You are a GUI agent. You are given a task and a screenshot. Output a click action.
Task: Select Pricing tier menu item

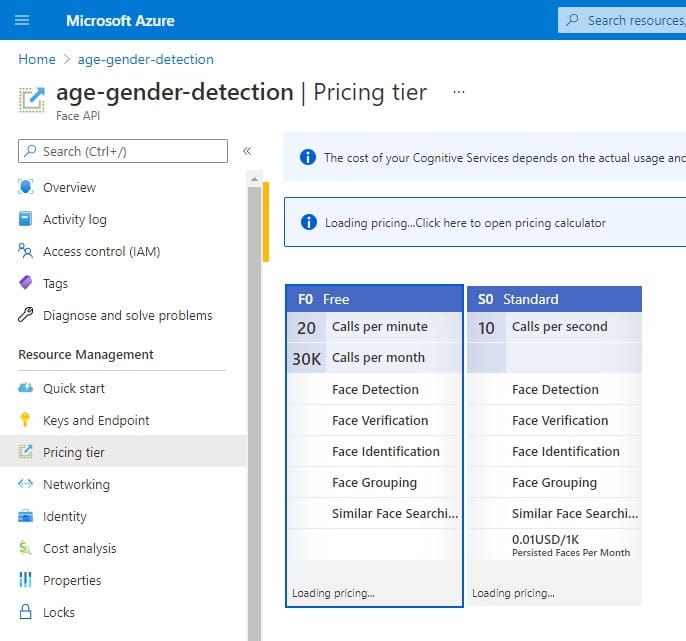123,452
